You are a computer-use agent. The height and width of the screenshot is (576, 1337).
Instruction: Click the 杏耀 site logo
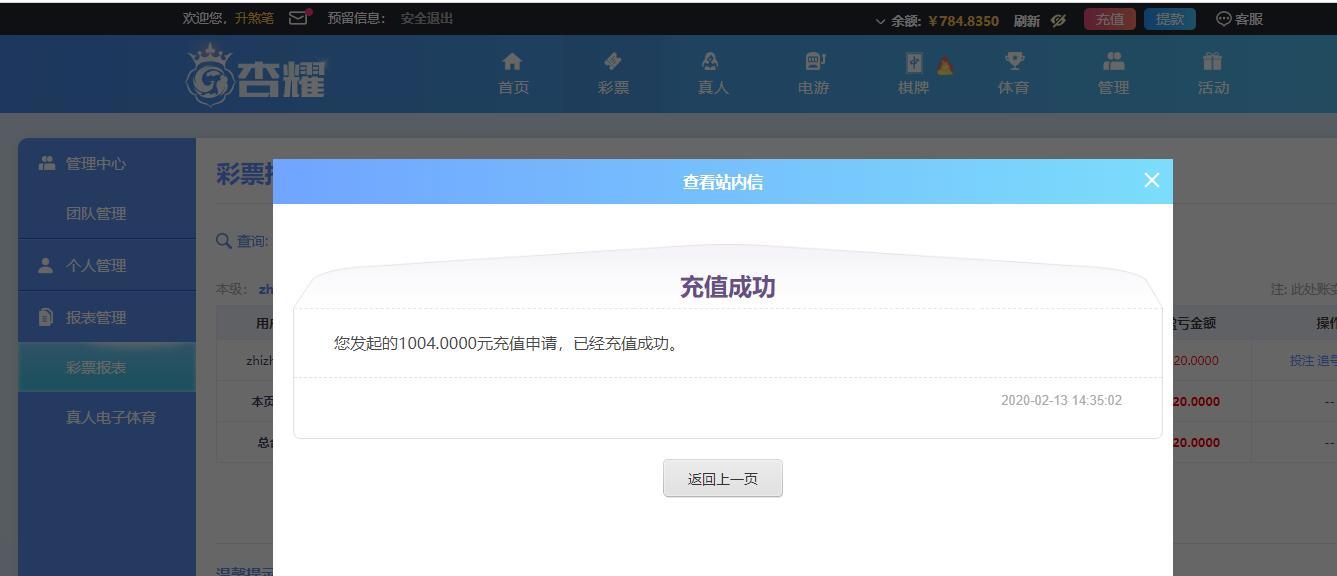[256, 74]
